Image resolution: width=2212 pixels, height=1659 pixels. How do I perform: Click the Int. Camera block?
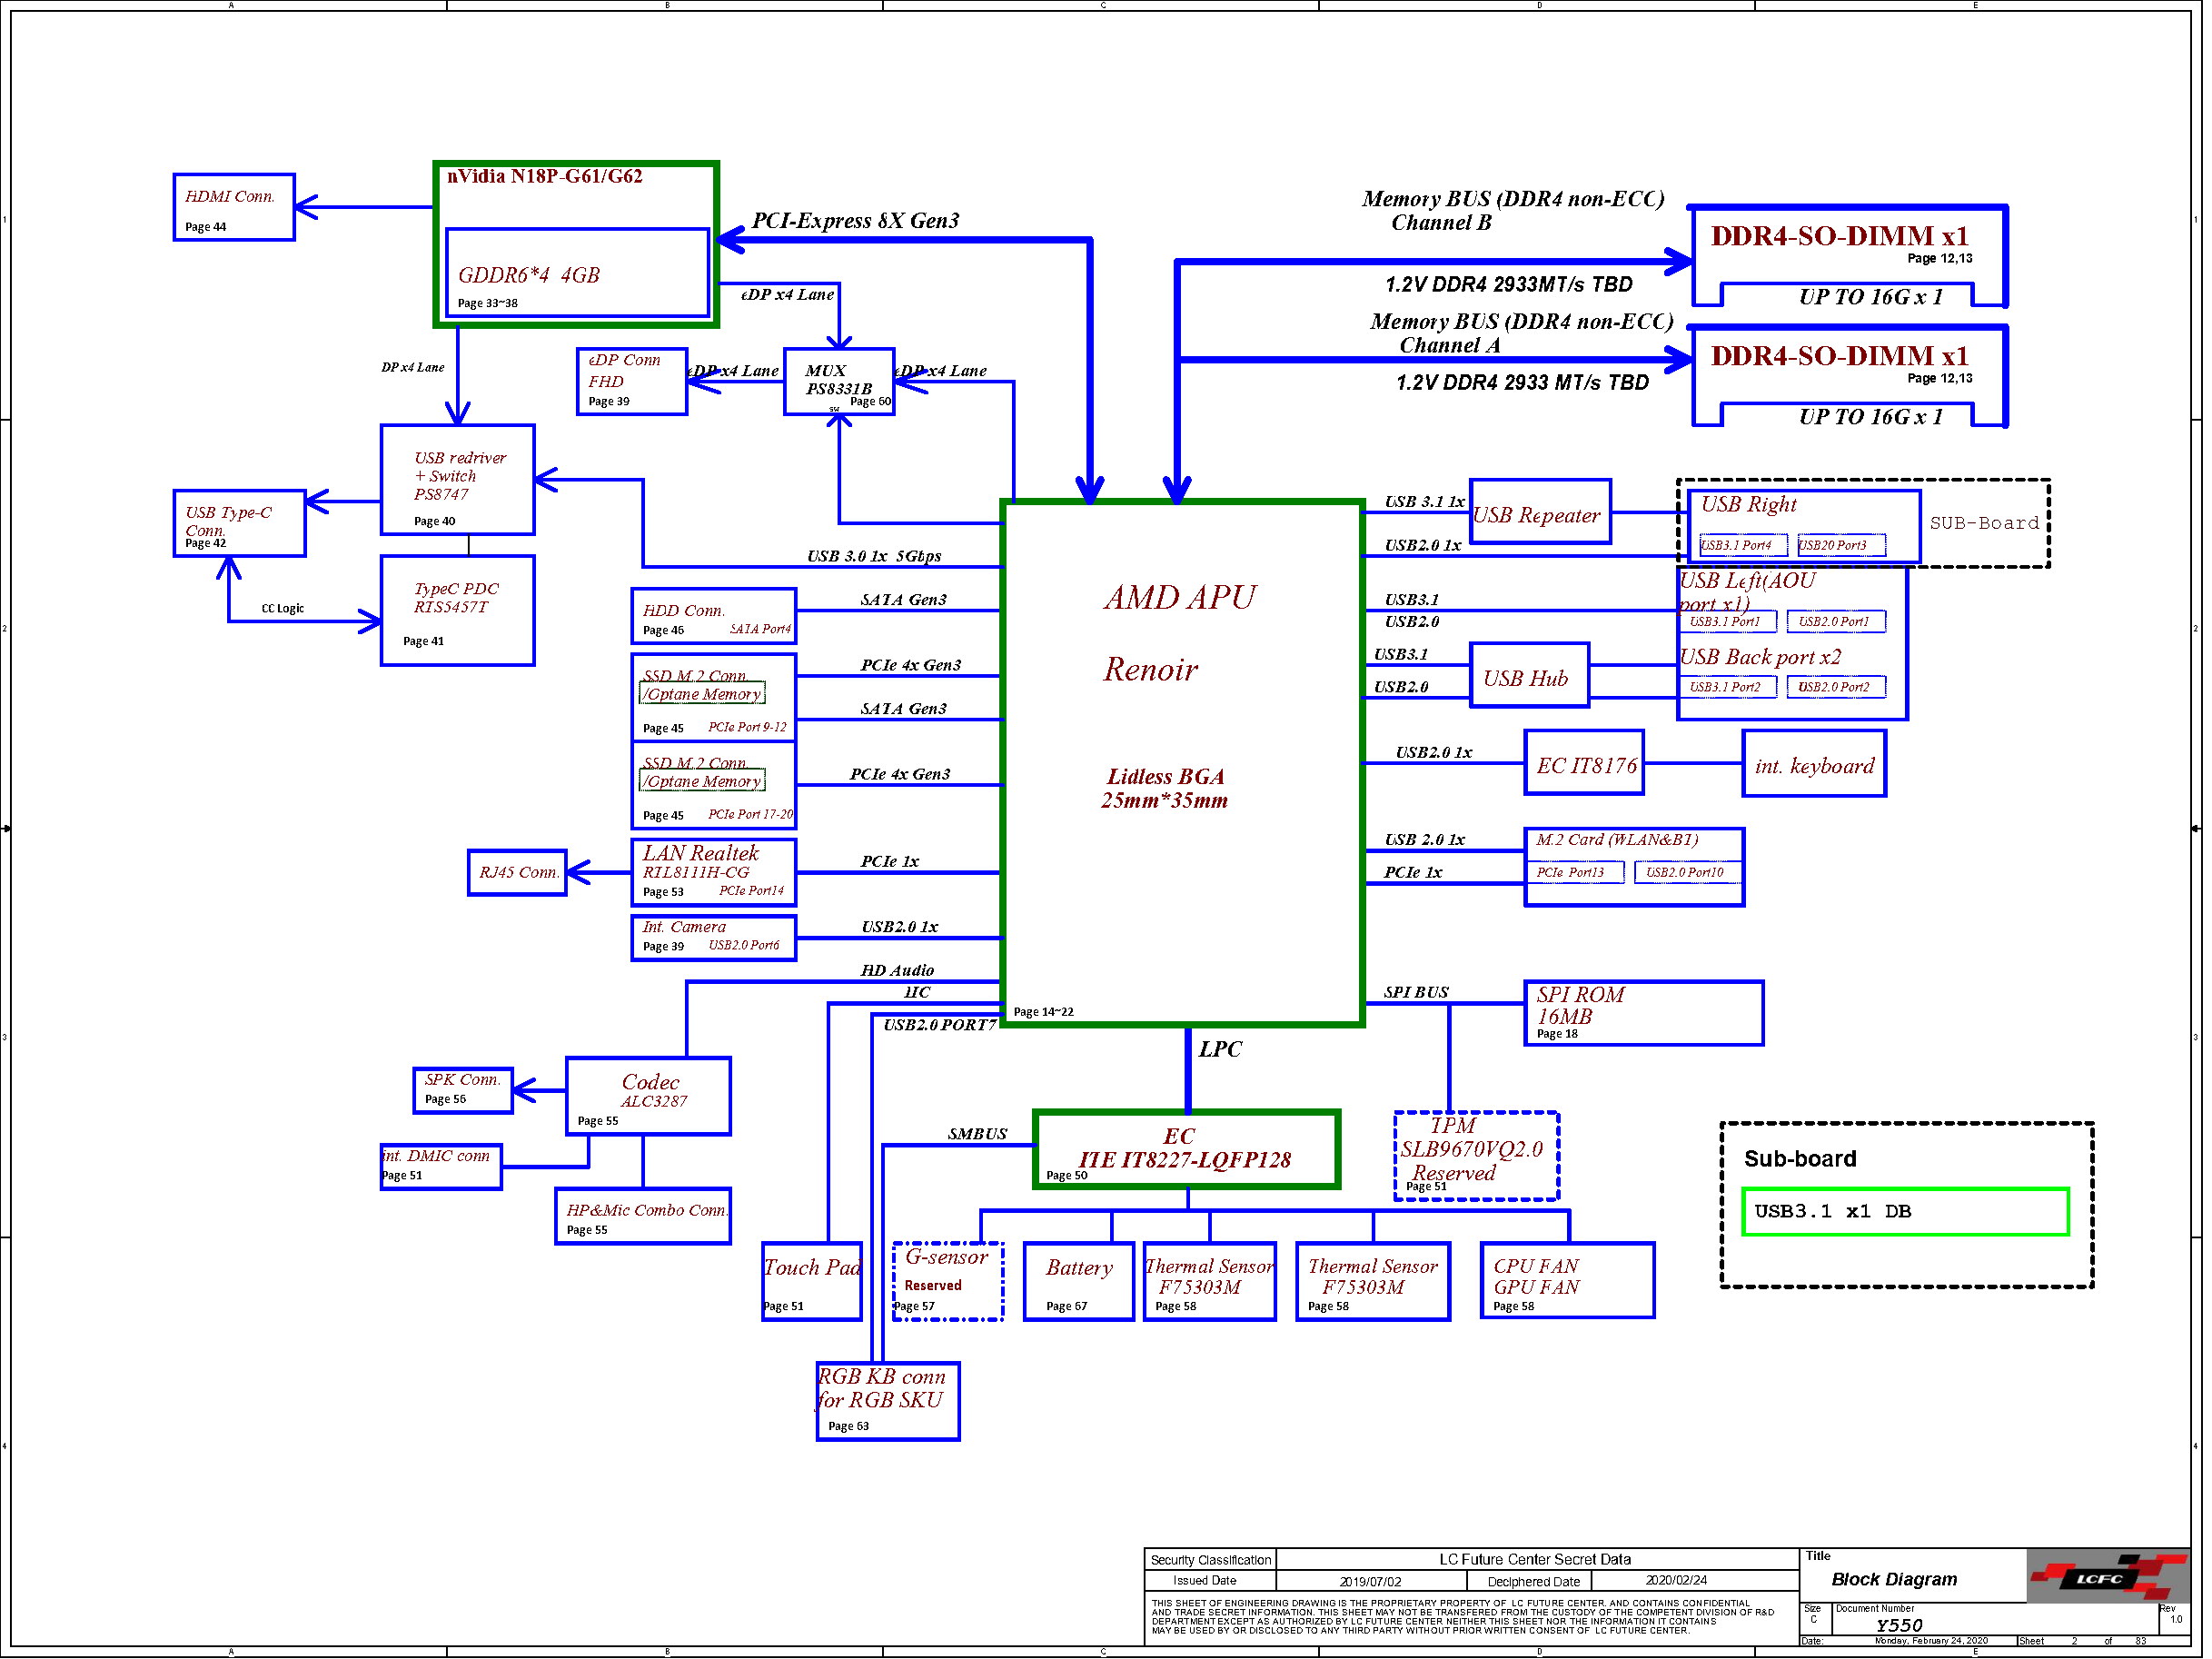(x=714, y=938)
